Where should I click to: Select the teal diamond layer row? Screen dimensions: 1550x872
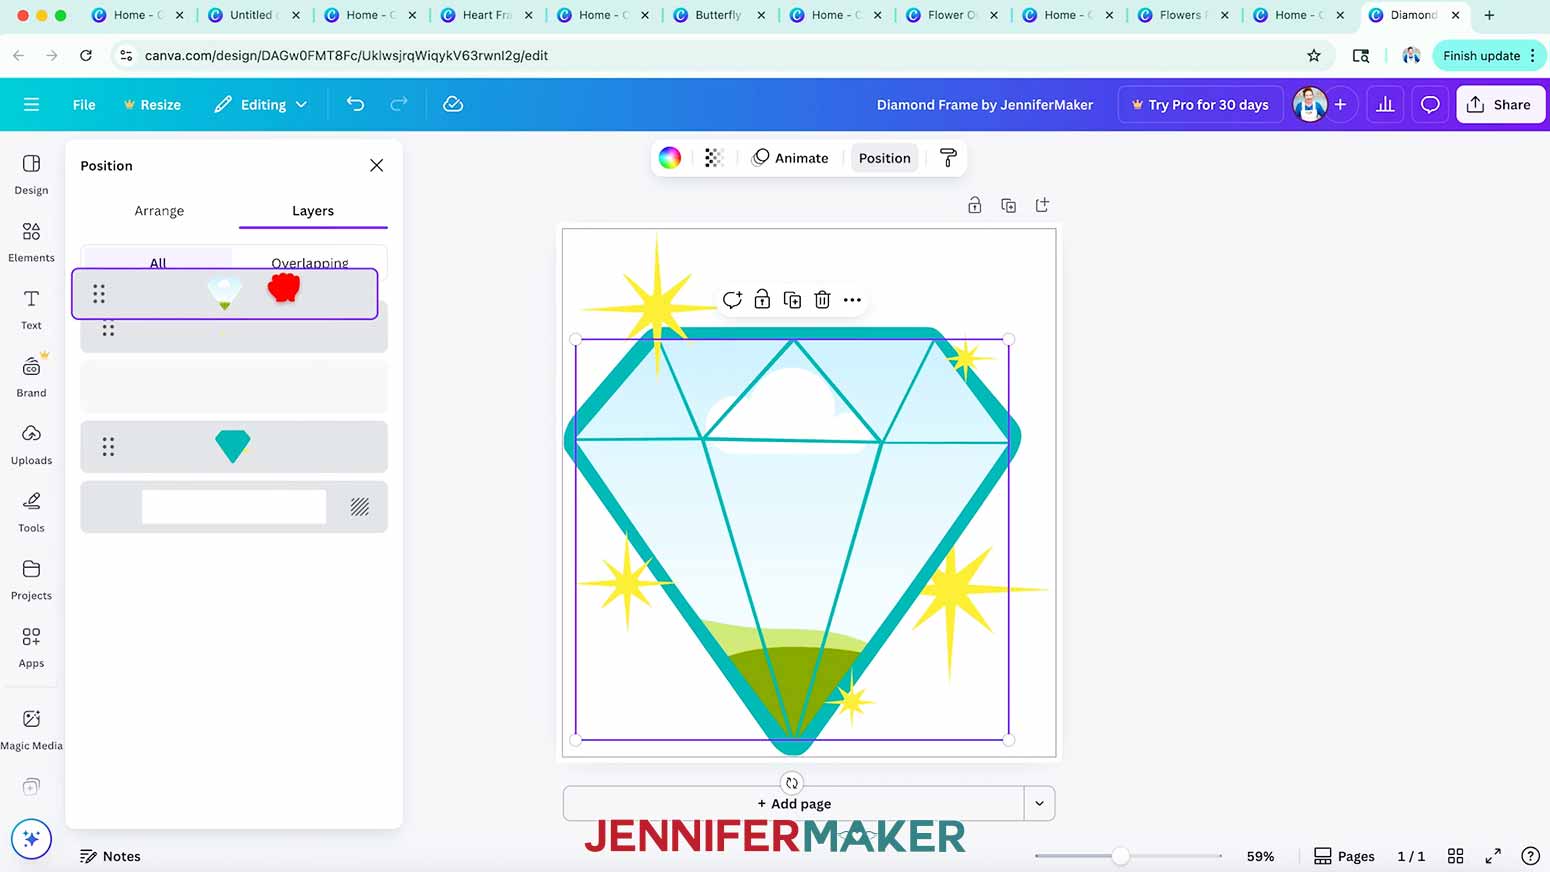pos(234,447)
